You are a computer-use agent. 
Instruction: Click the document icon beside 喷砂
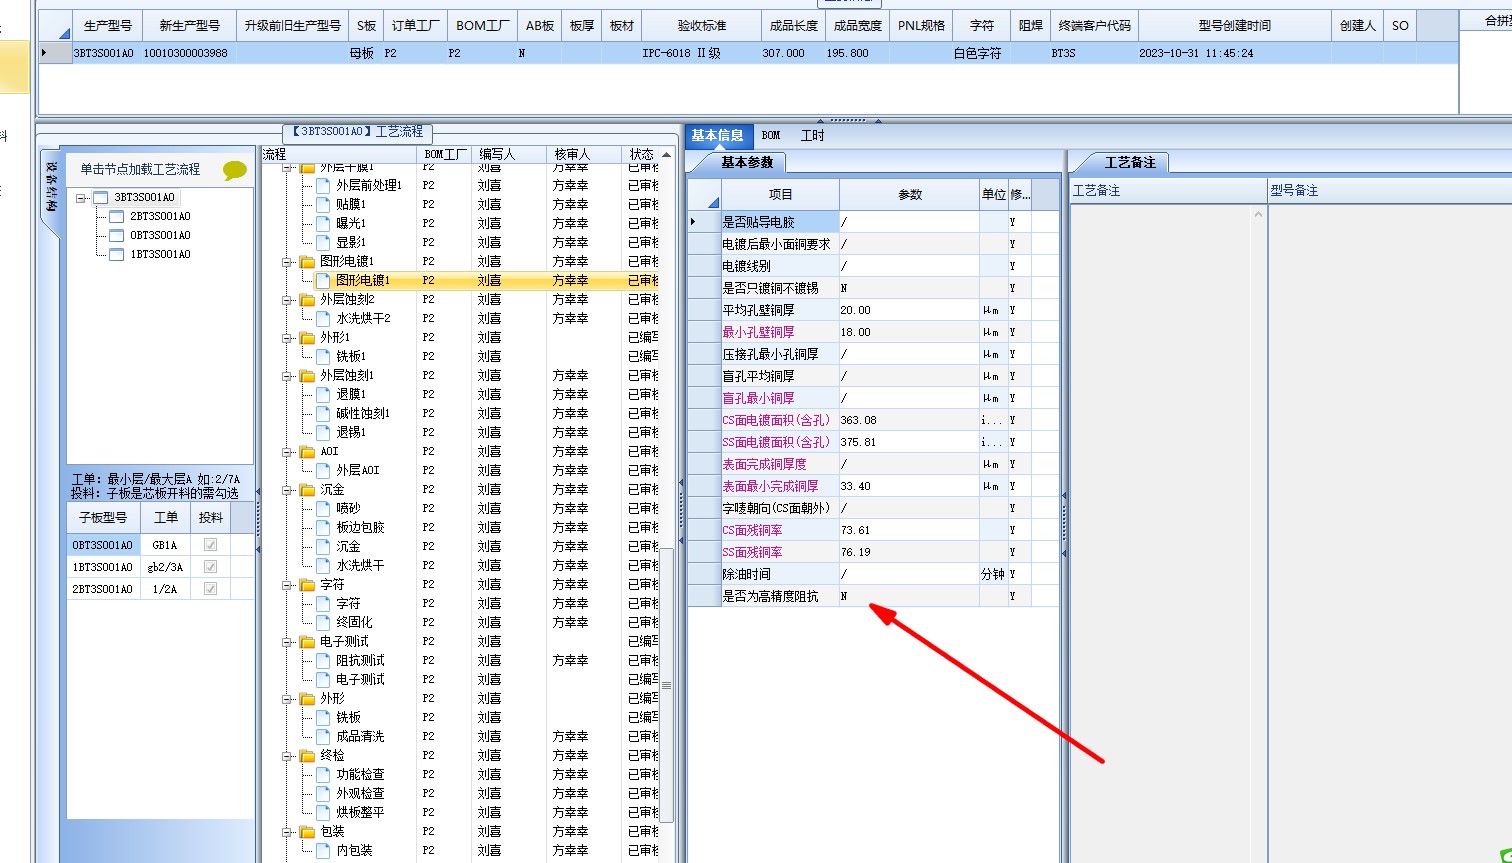(323, 508)
